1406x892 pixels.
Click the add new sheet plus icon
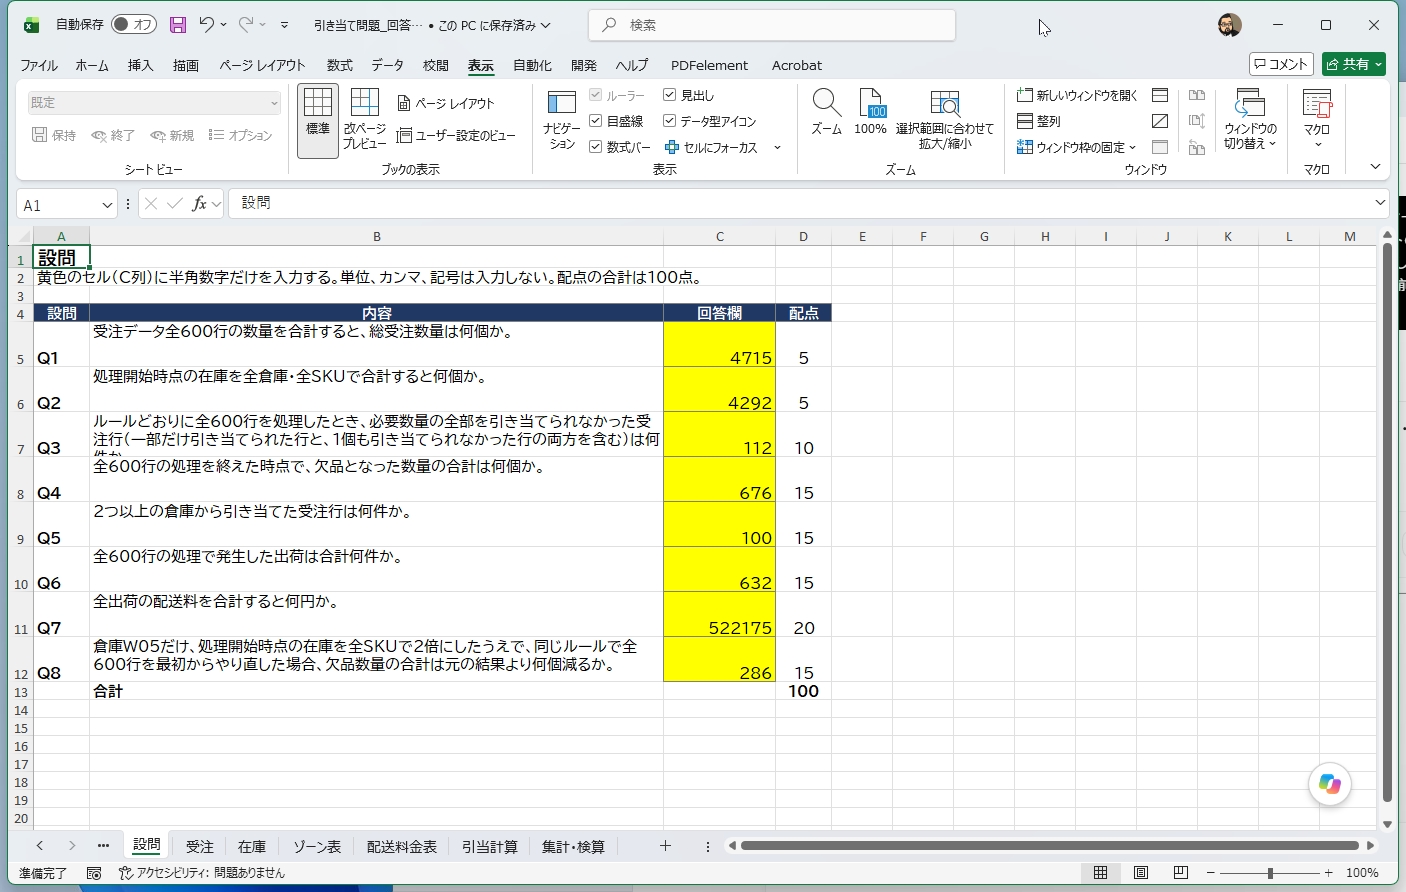[665, 846]
